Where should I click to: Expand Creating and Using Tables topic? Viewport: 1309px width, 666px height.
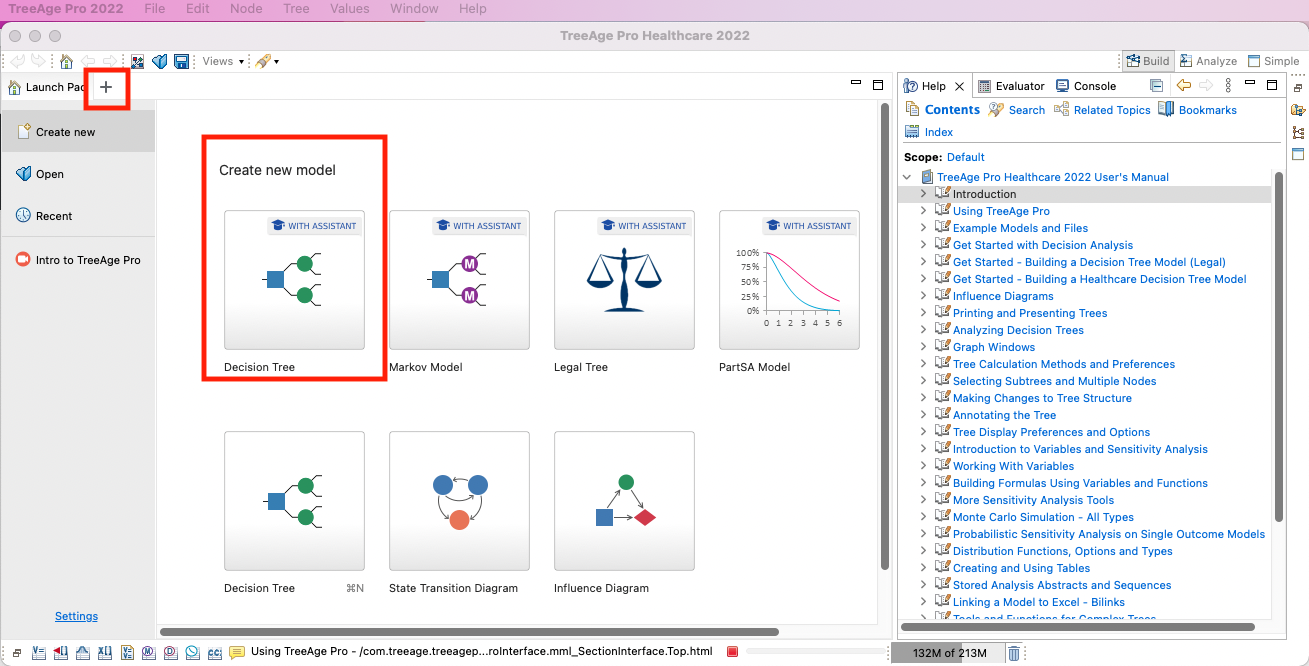(x=923, y=568)
